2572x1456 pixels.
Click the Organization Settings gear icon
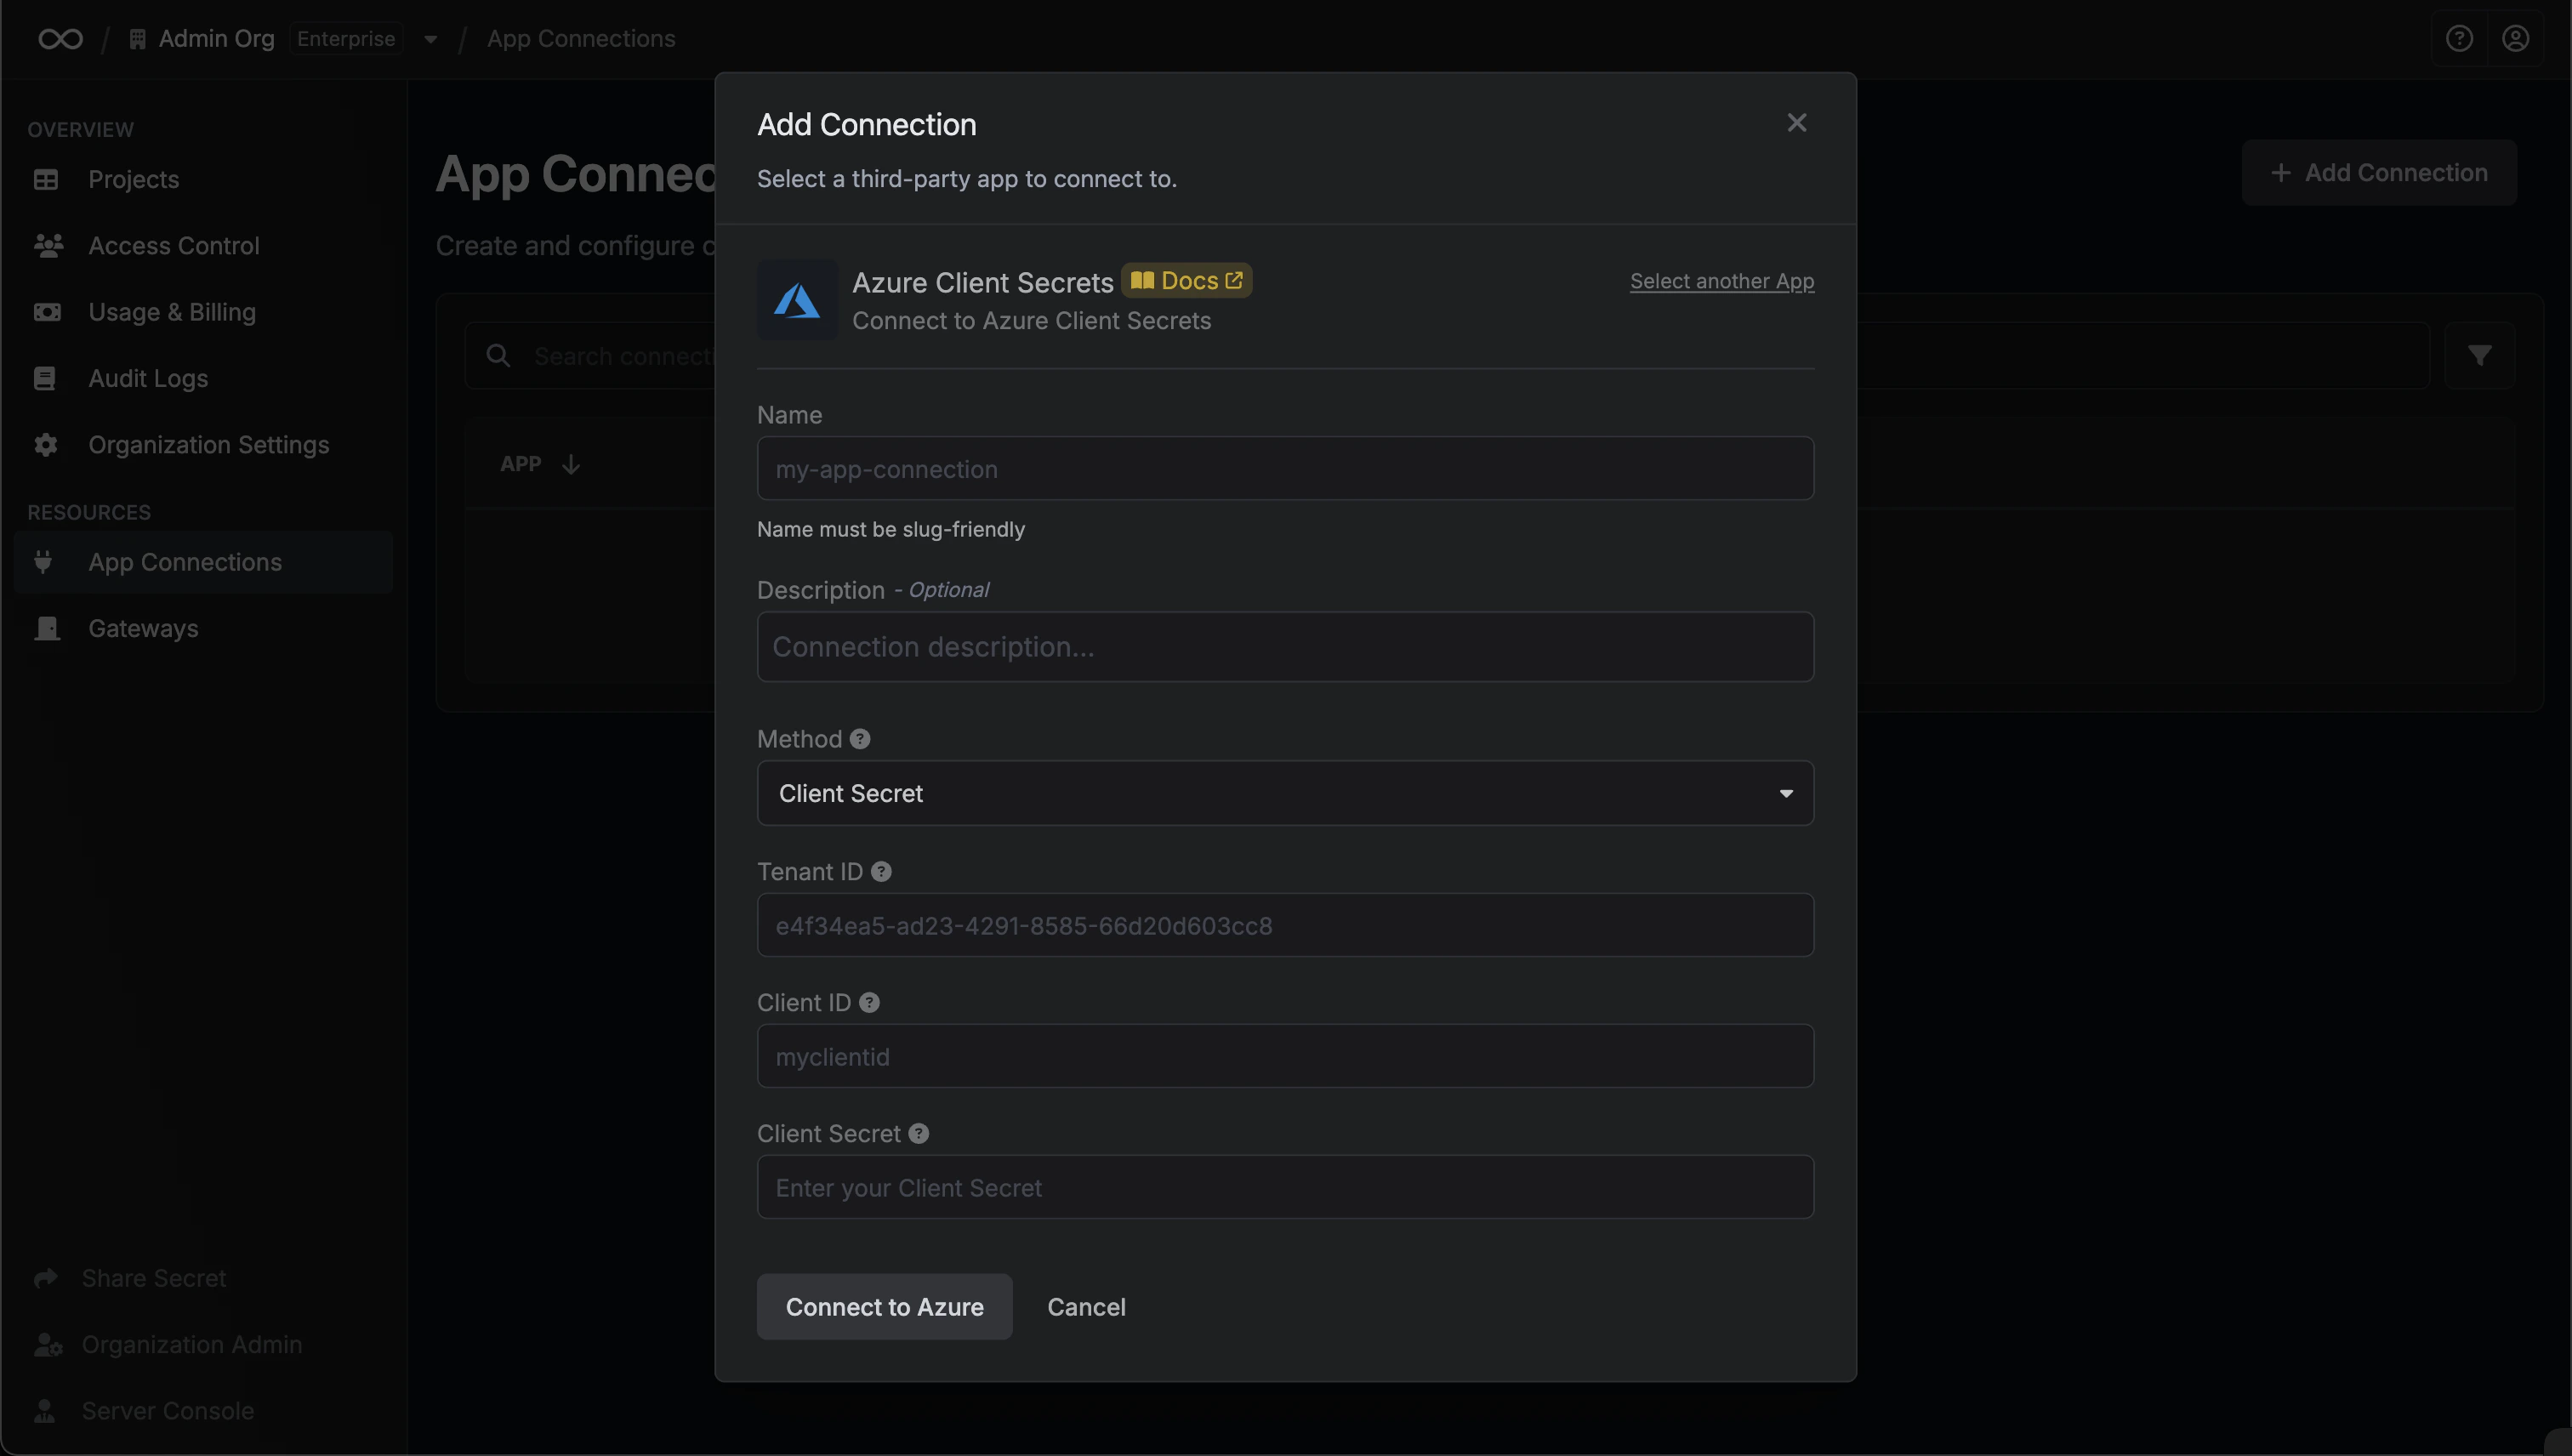[46, 445]
